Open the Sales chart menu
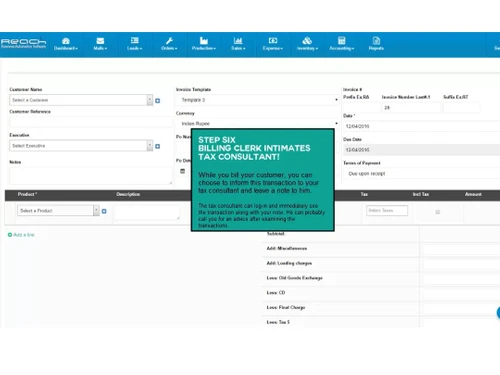 (238, 44)
